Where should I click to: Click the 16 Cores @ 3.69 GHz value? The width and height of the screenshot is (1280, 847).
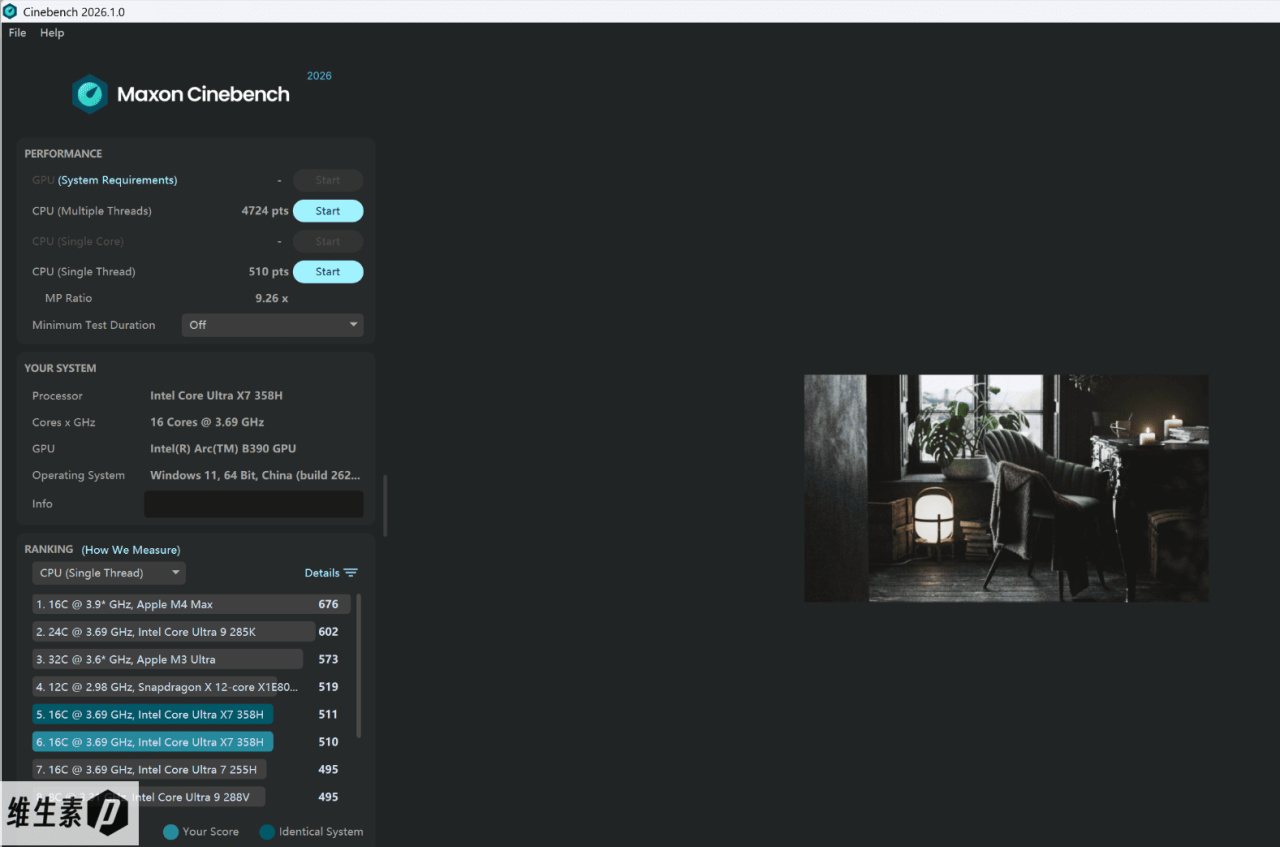point(207,422)
